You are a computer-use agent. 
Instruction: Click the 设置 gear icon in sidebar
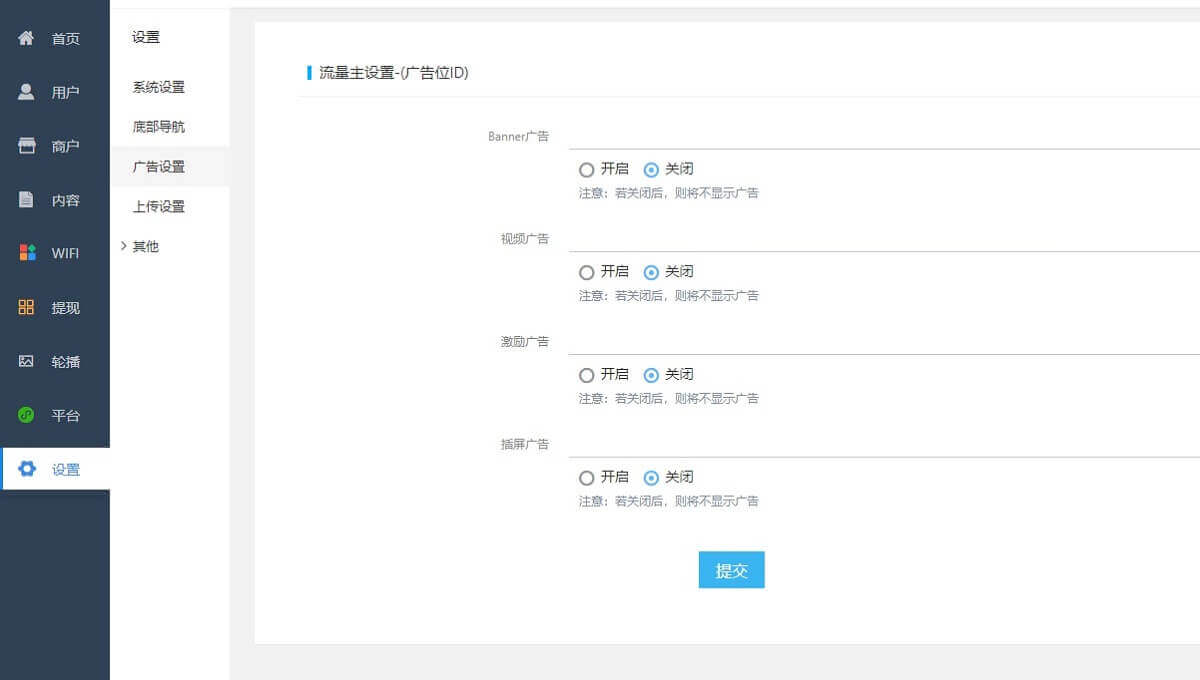click(x=27, y=468)
